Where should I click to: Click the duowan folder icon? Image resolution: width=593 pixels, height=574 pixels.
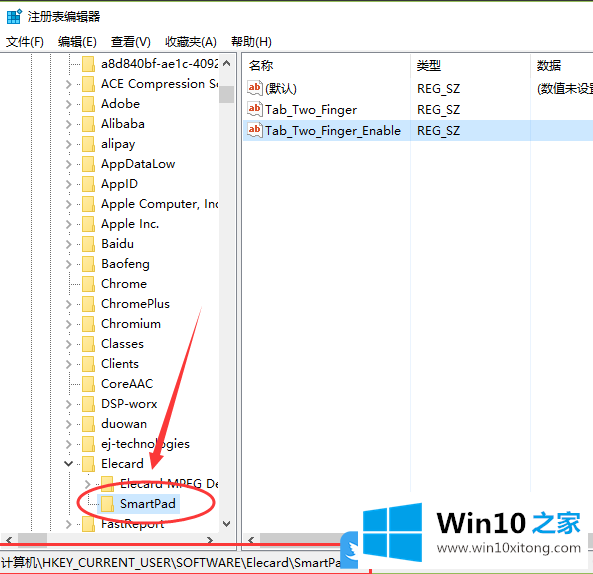click(88, 424)
